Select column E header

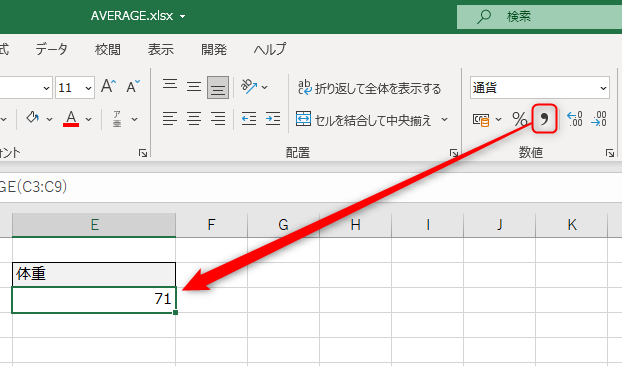[x=94, y=225]
